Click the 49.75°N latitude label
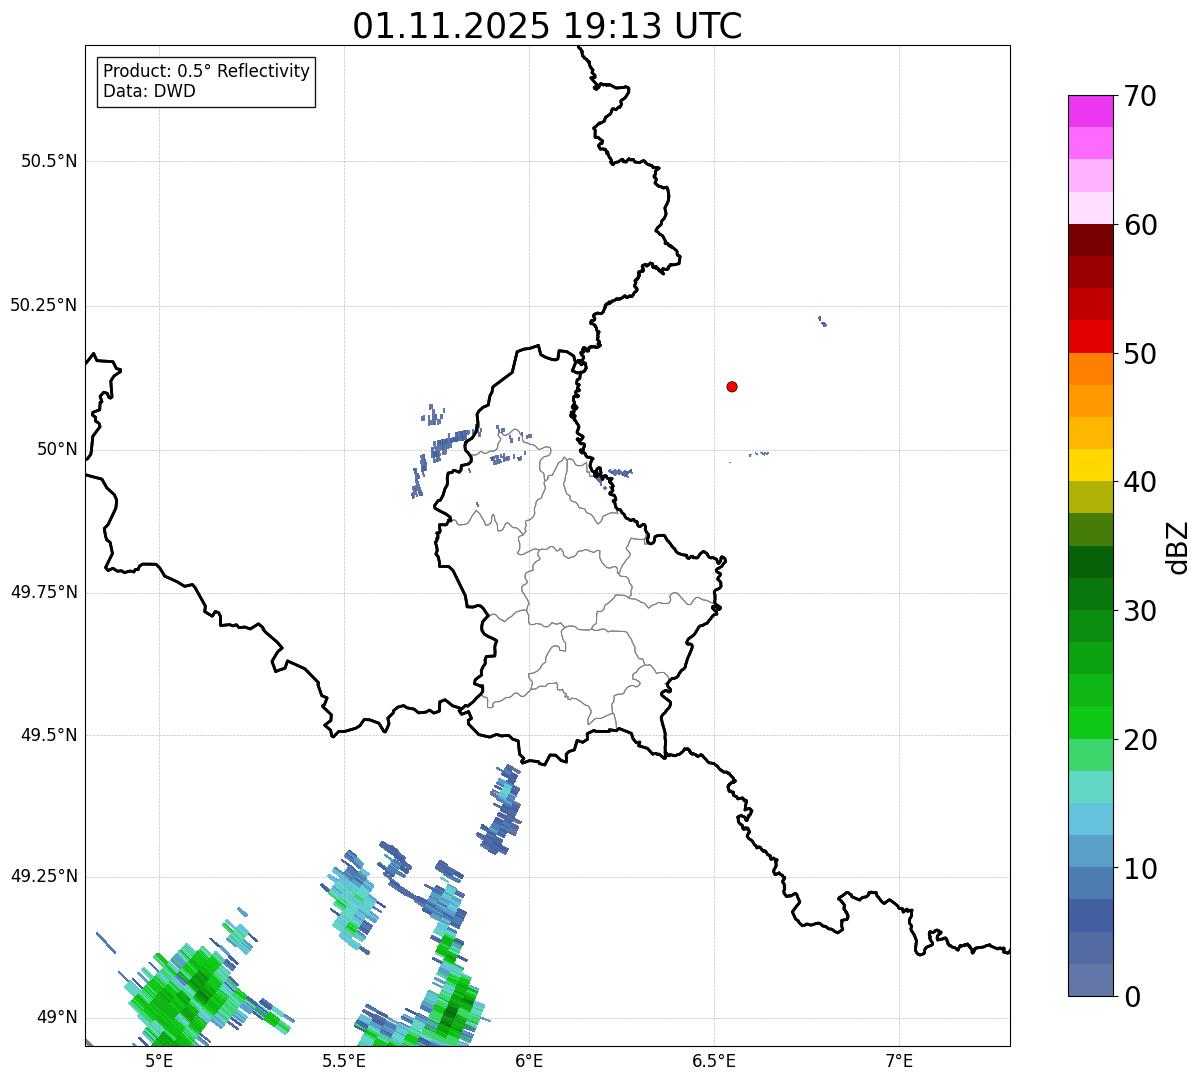Viewport: 1202px width, 1081px height. click(44, 592)
